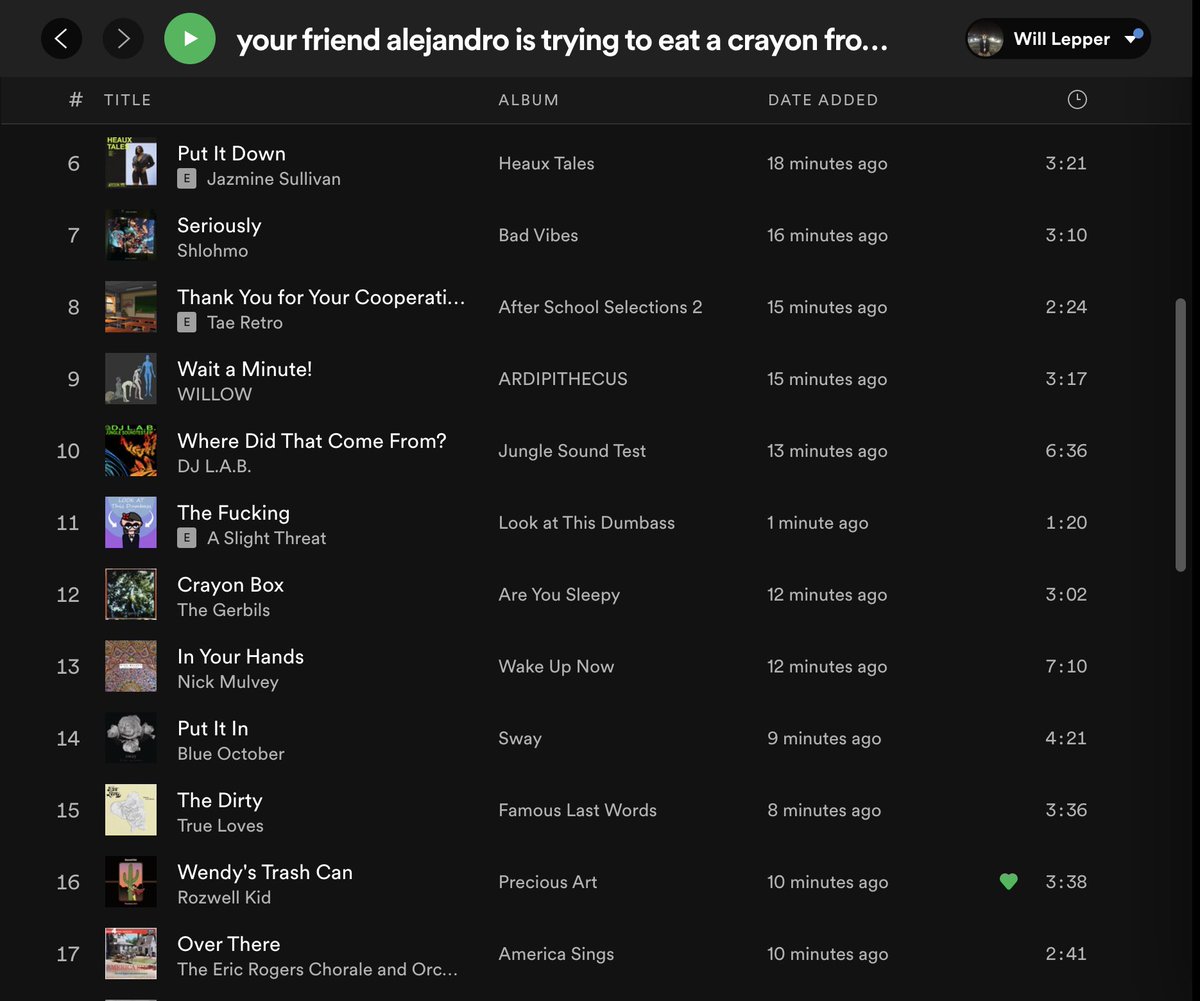Click the Seriously album cover
1200x1001 pixels.
point(131,235)
